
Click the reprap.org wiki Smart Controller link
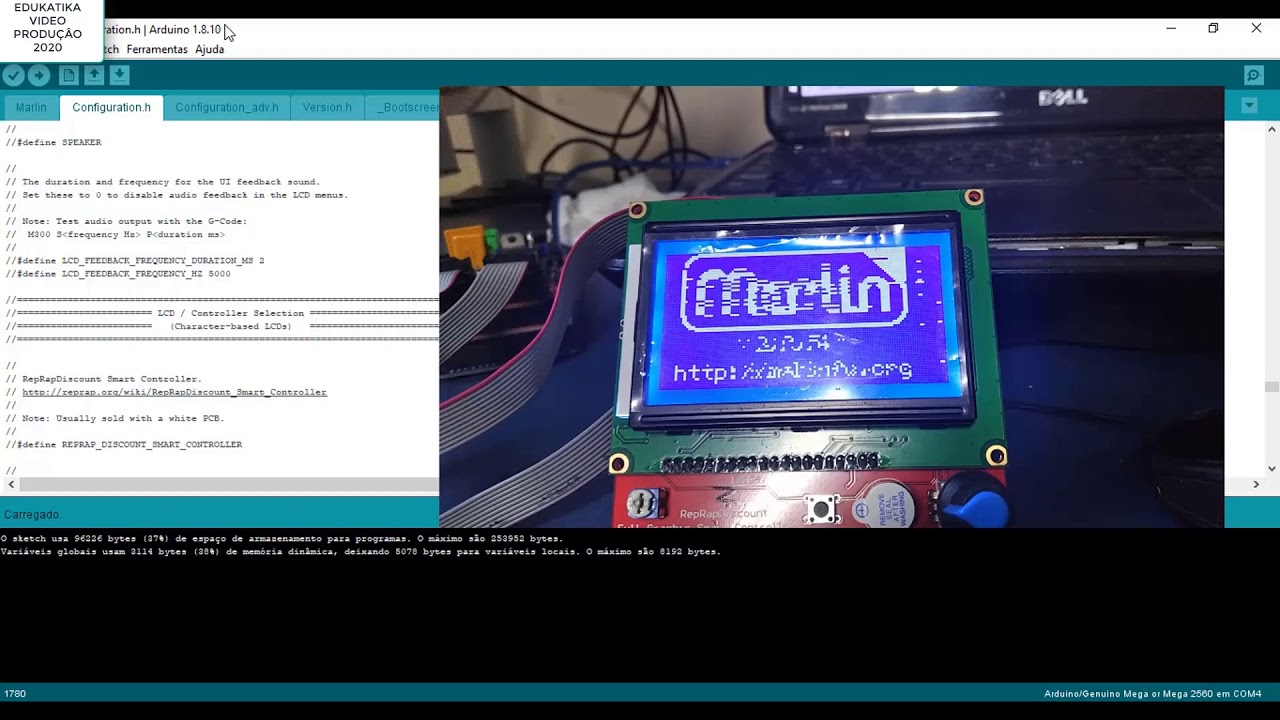click(x=174, y=392)
